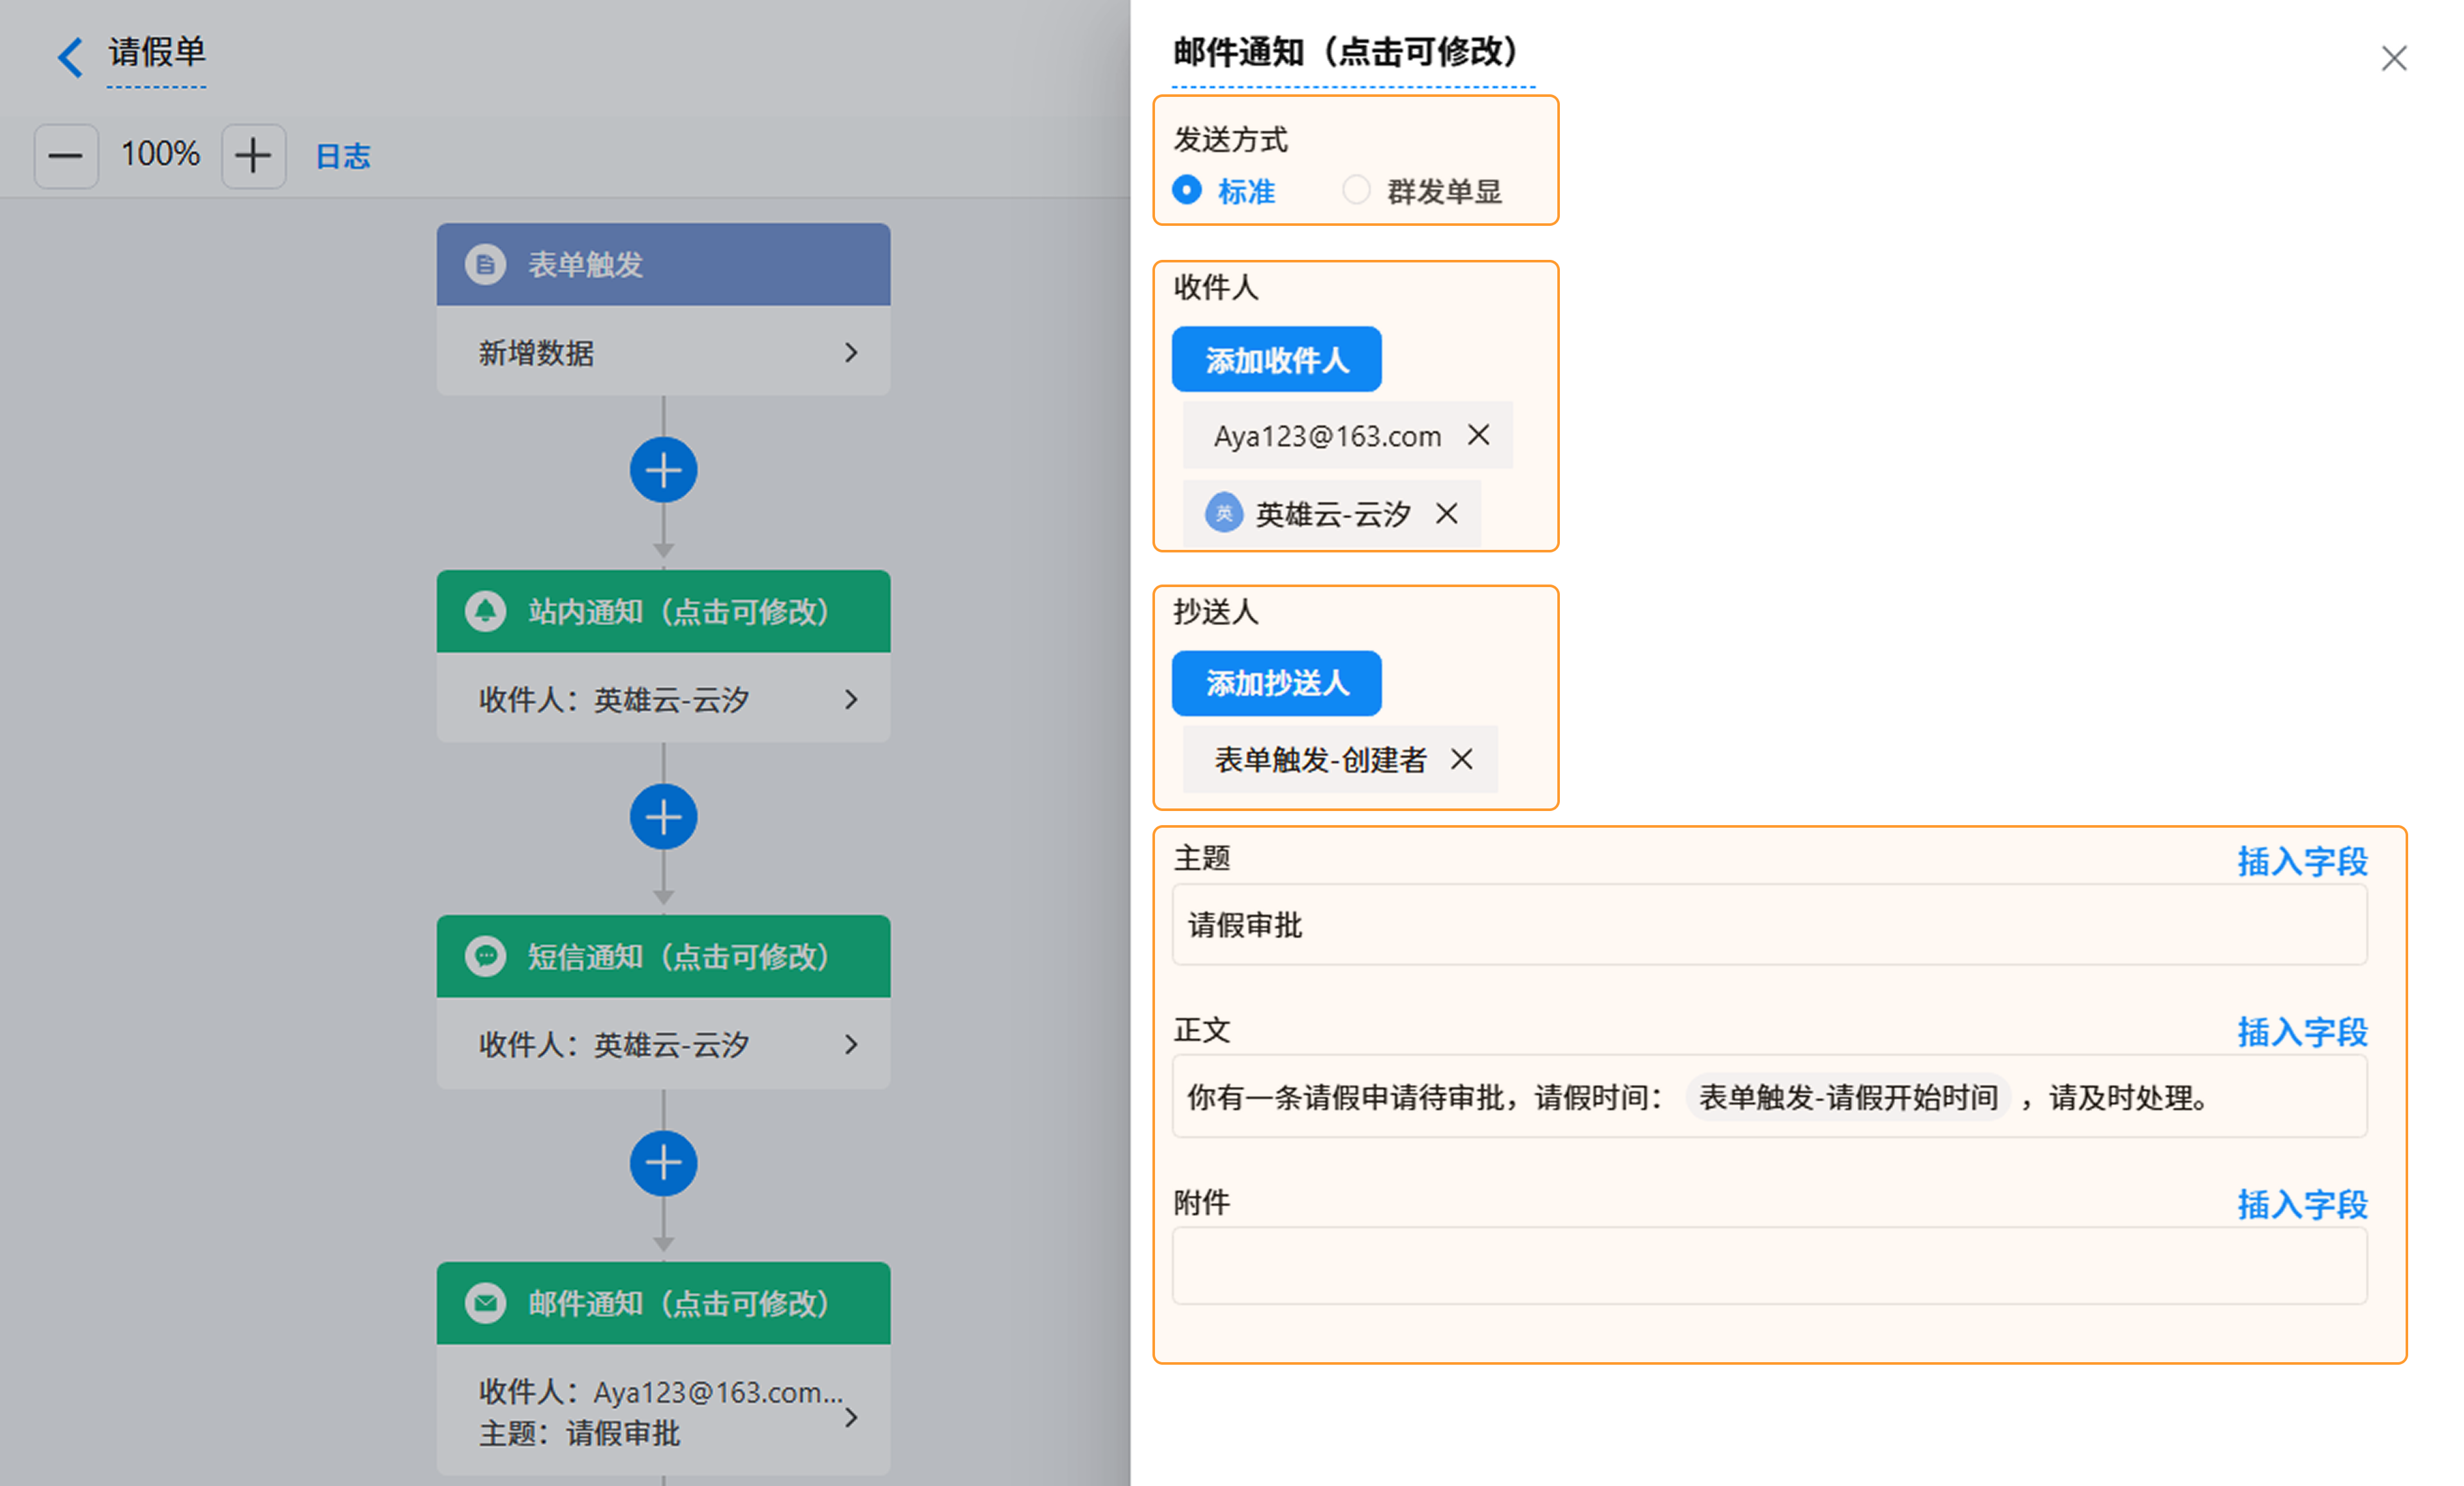
Task: Click the bell icon on 站内通知
Action: coord(485,611)
